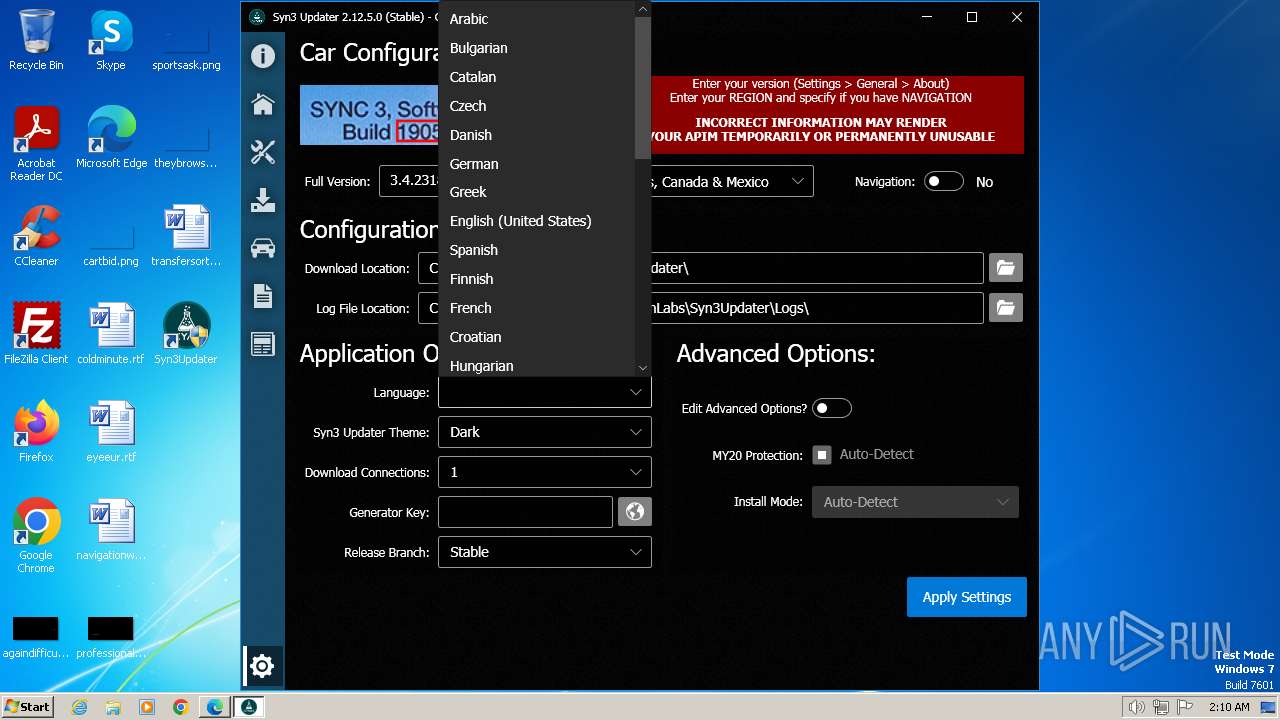Select Hungarian language
Image resolution: width=1280 pixels, height=720 pixels.
pyautogui.click(x=537, y=366)
